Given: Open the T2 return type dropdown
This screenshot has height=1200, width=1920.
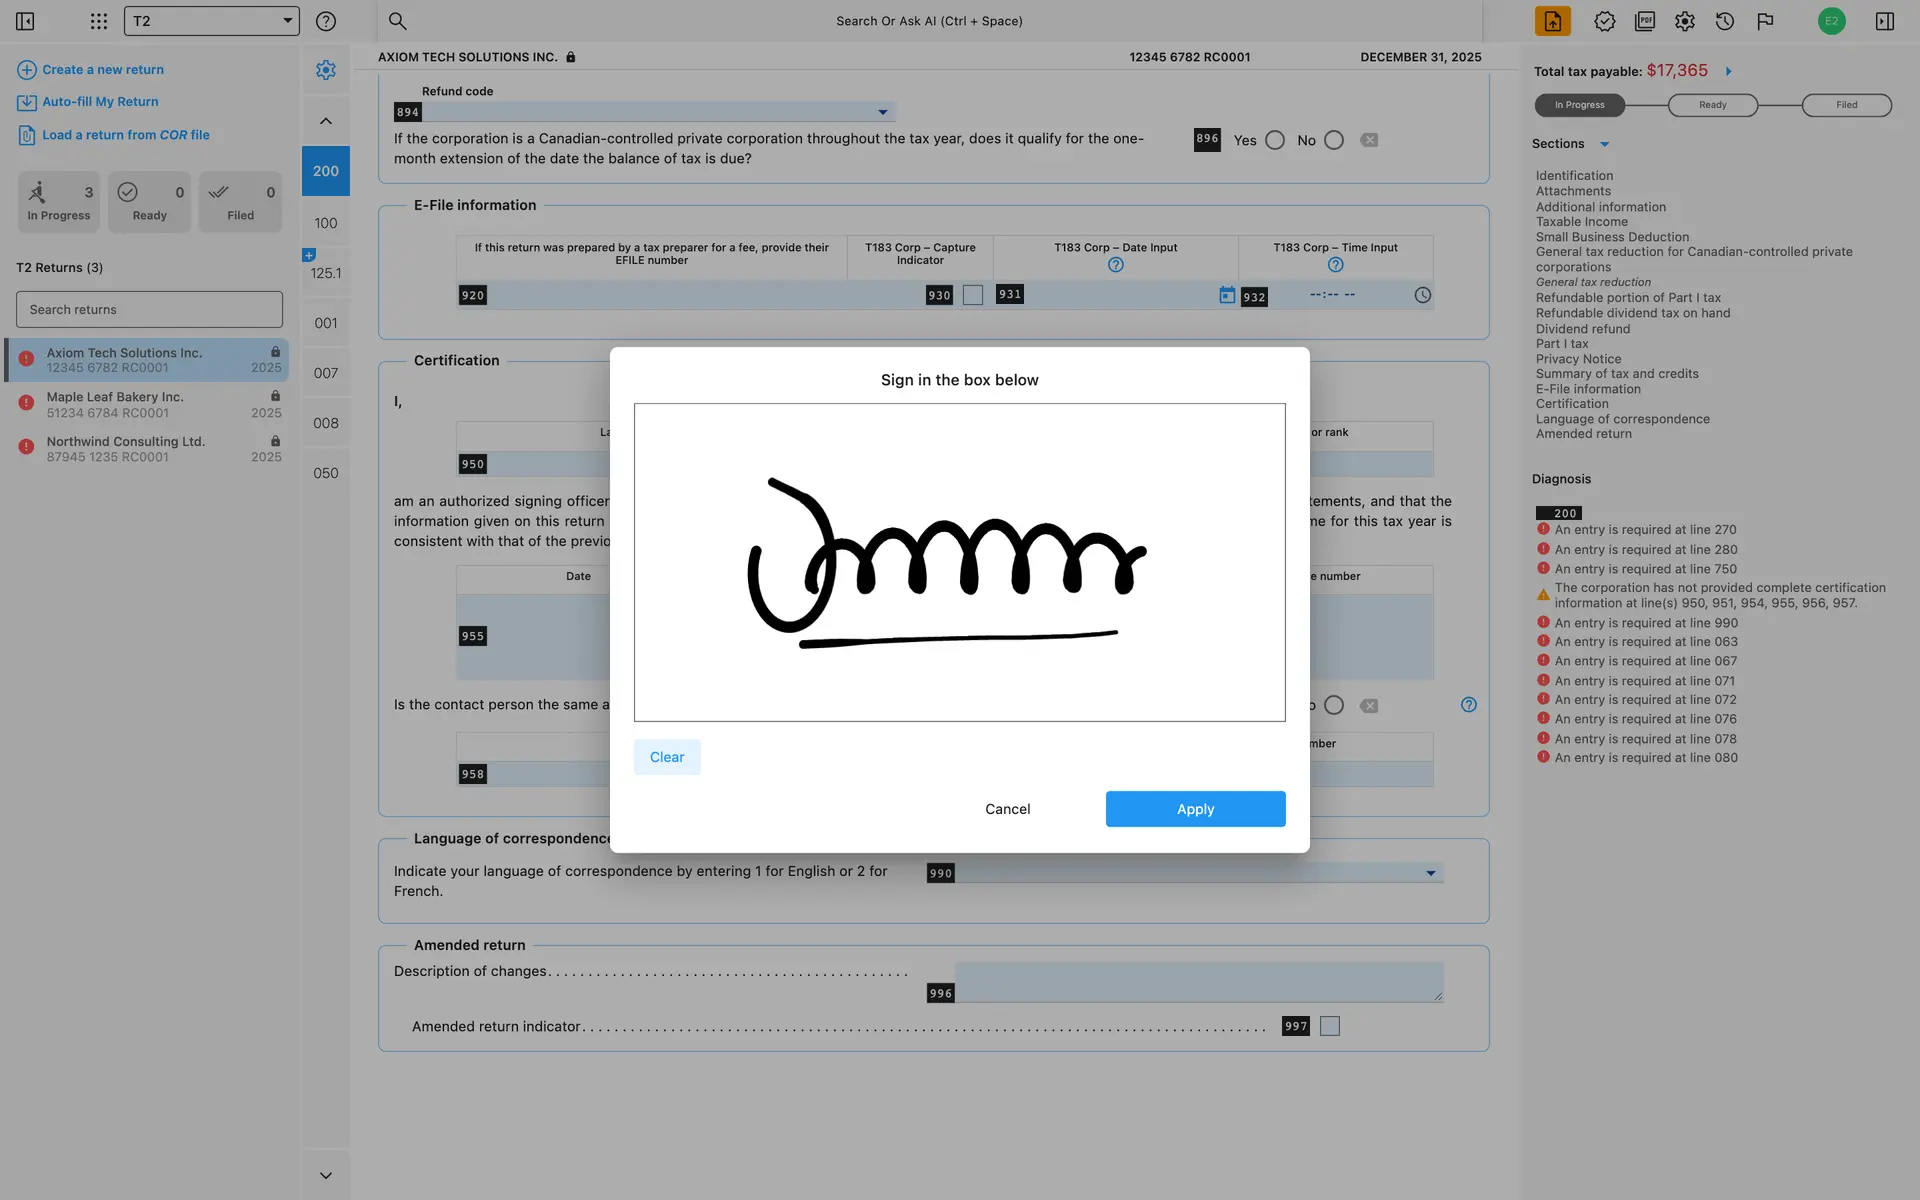Looking at the screenshot, I should pos(212,21).
